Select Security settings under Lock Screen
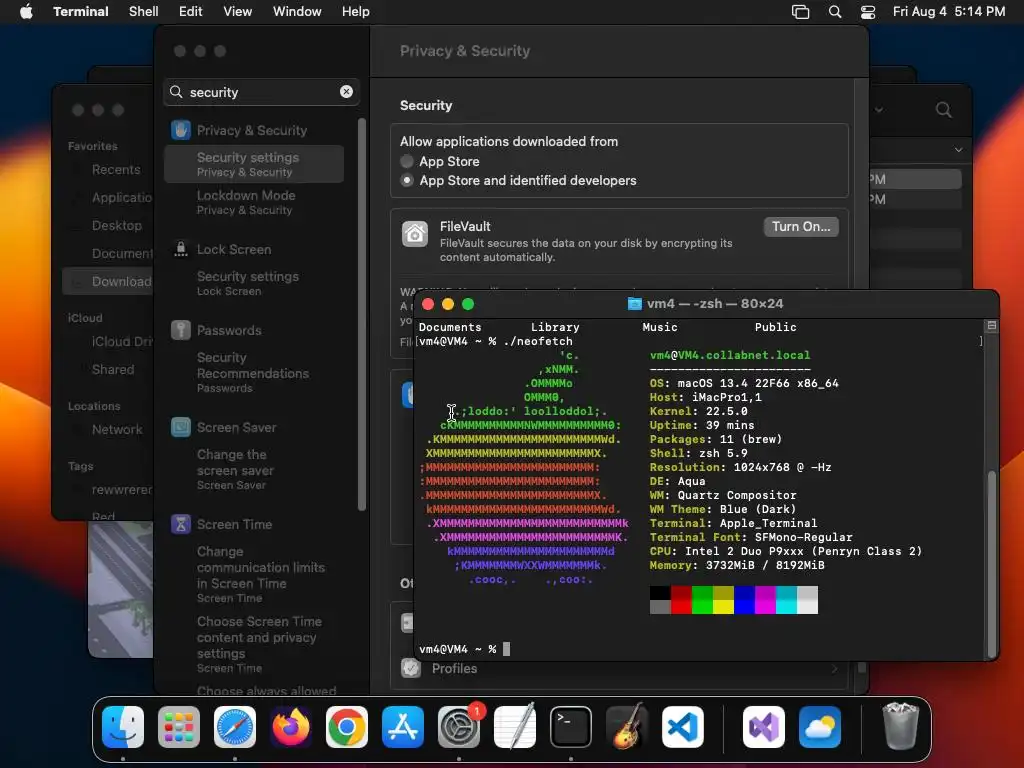The width and height of the screenshot is (1024, 768). [254, 283]
